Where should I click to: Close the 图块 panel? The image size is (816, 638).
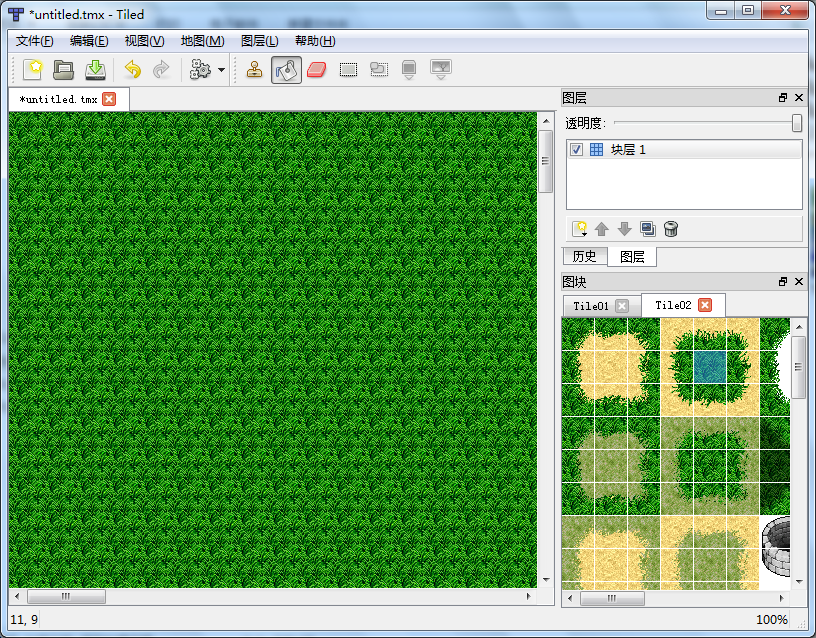(799, 282)
